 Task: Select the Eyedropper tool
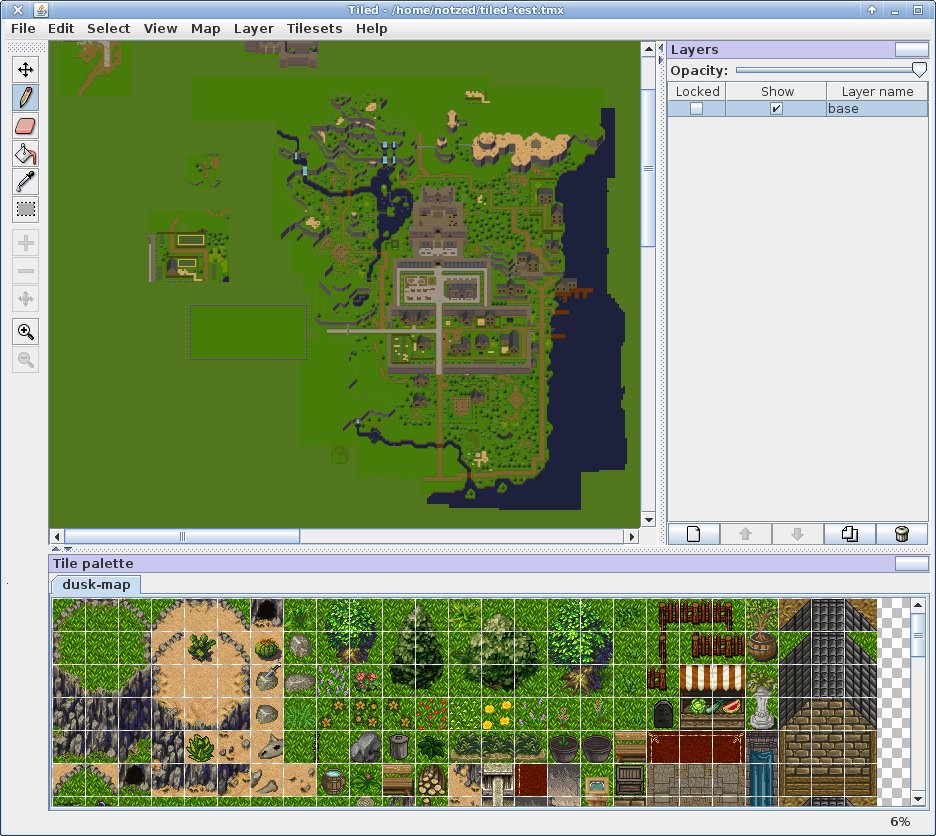26,182
